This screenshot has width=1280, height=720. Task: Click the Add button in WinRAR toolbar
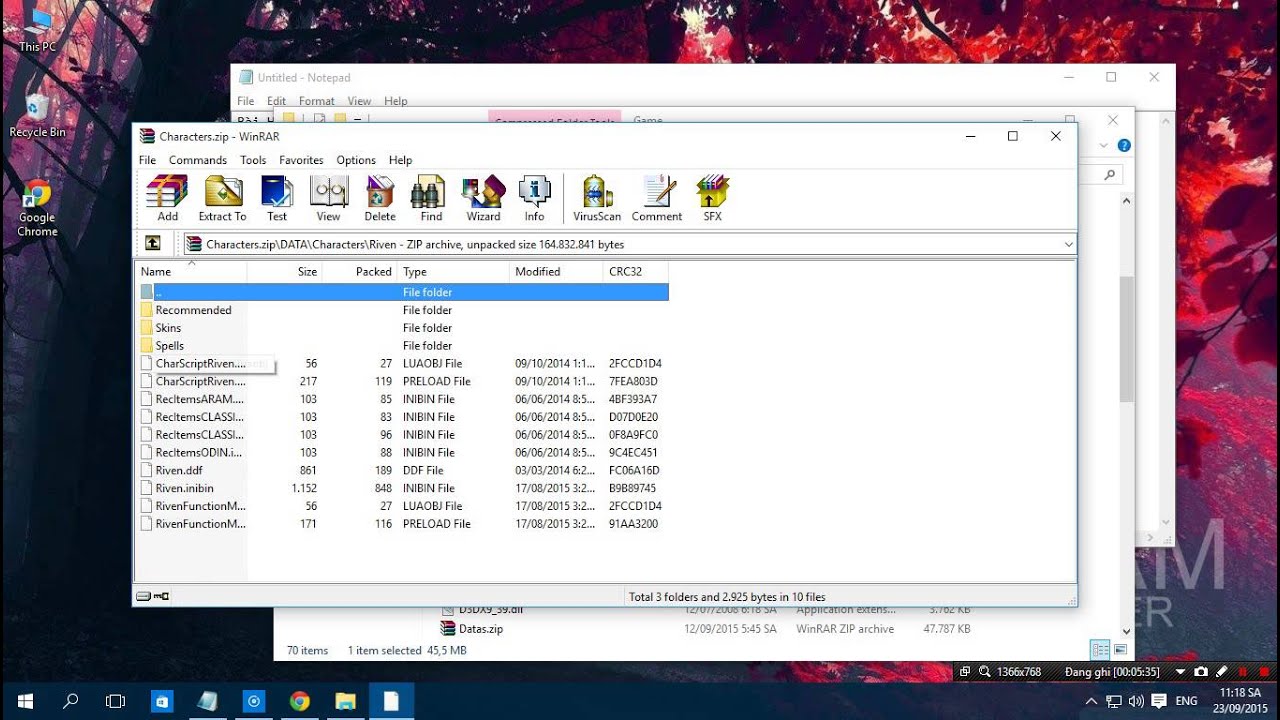tap(167, 198)
